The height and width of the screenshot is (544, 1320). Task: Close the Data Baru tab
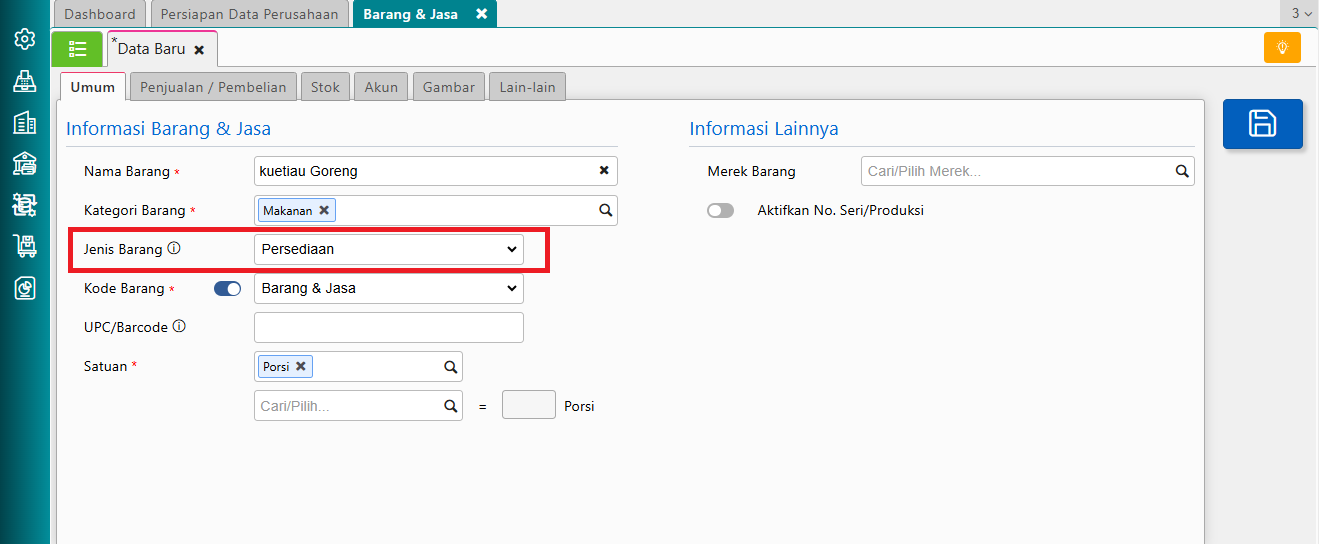coord(199,49)
